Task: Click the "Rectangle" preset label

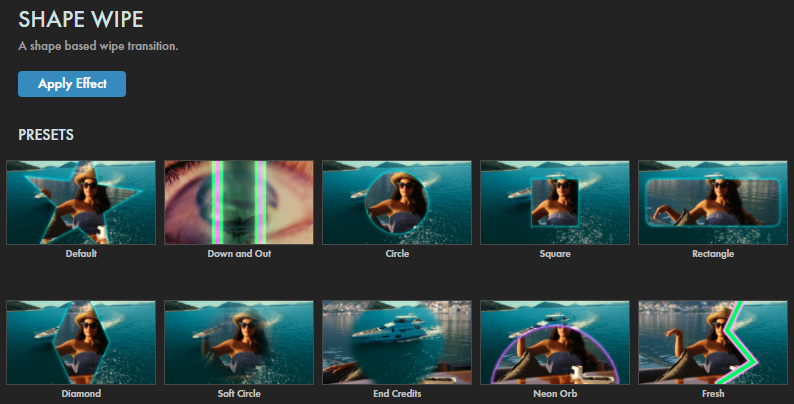Action: click(713, 254)
